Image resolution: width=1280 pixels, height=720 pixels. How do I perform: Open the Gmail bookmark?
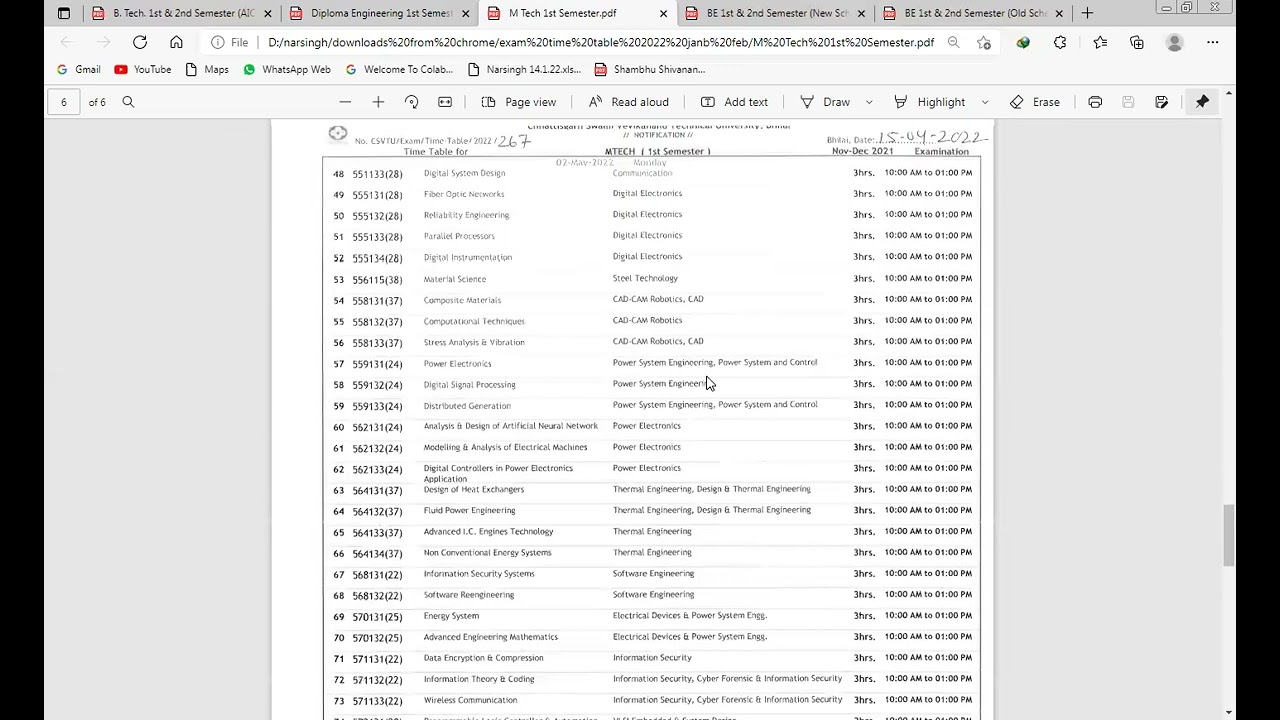(78, 69)
